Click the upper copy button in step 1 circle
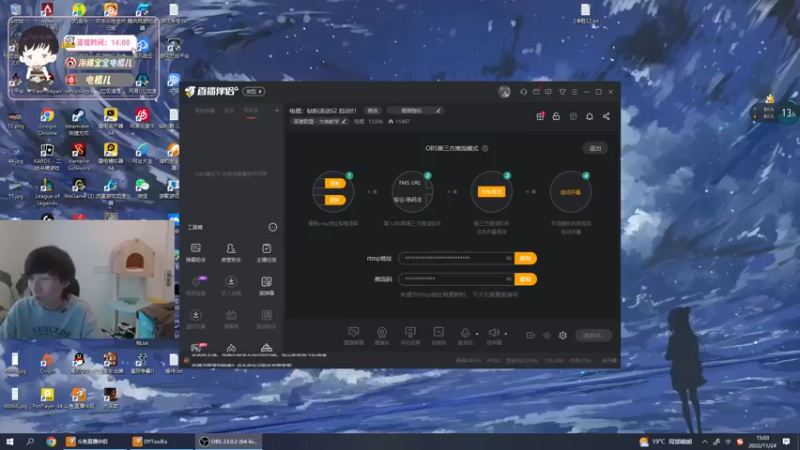Viewport: 800px width, 450px height. click(x=335, y=183)
